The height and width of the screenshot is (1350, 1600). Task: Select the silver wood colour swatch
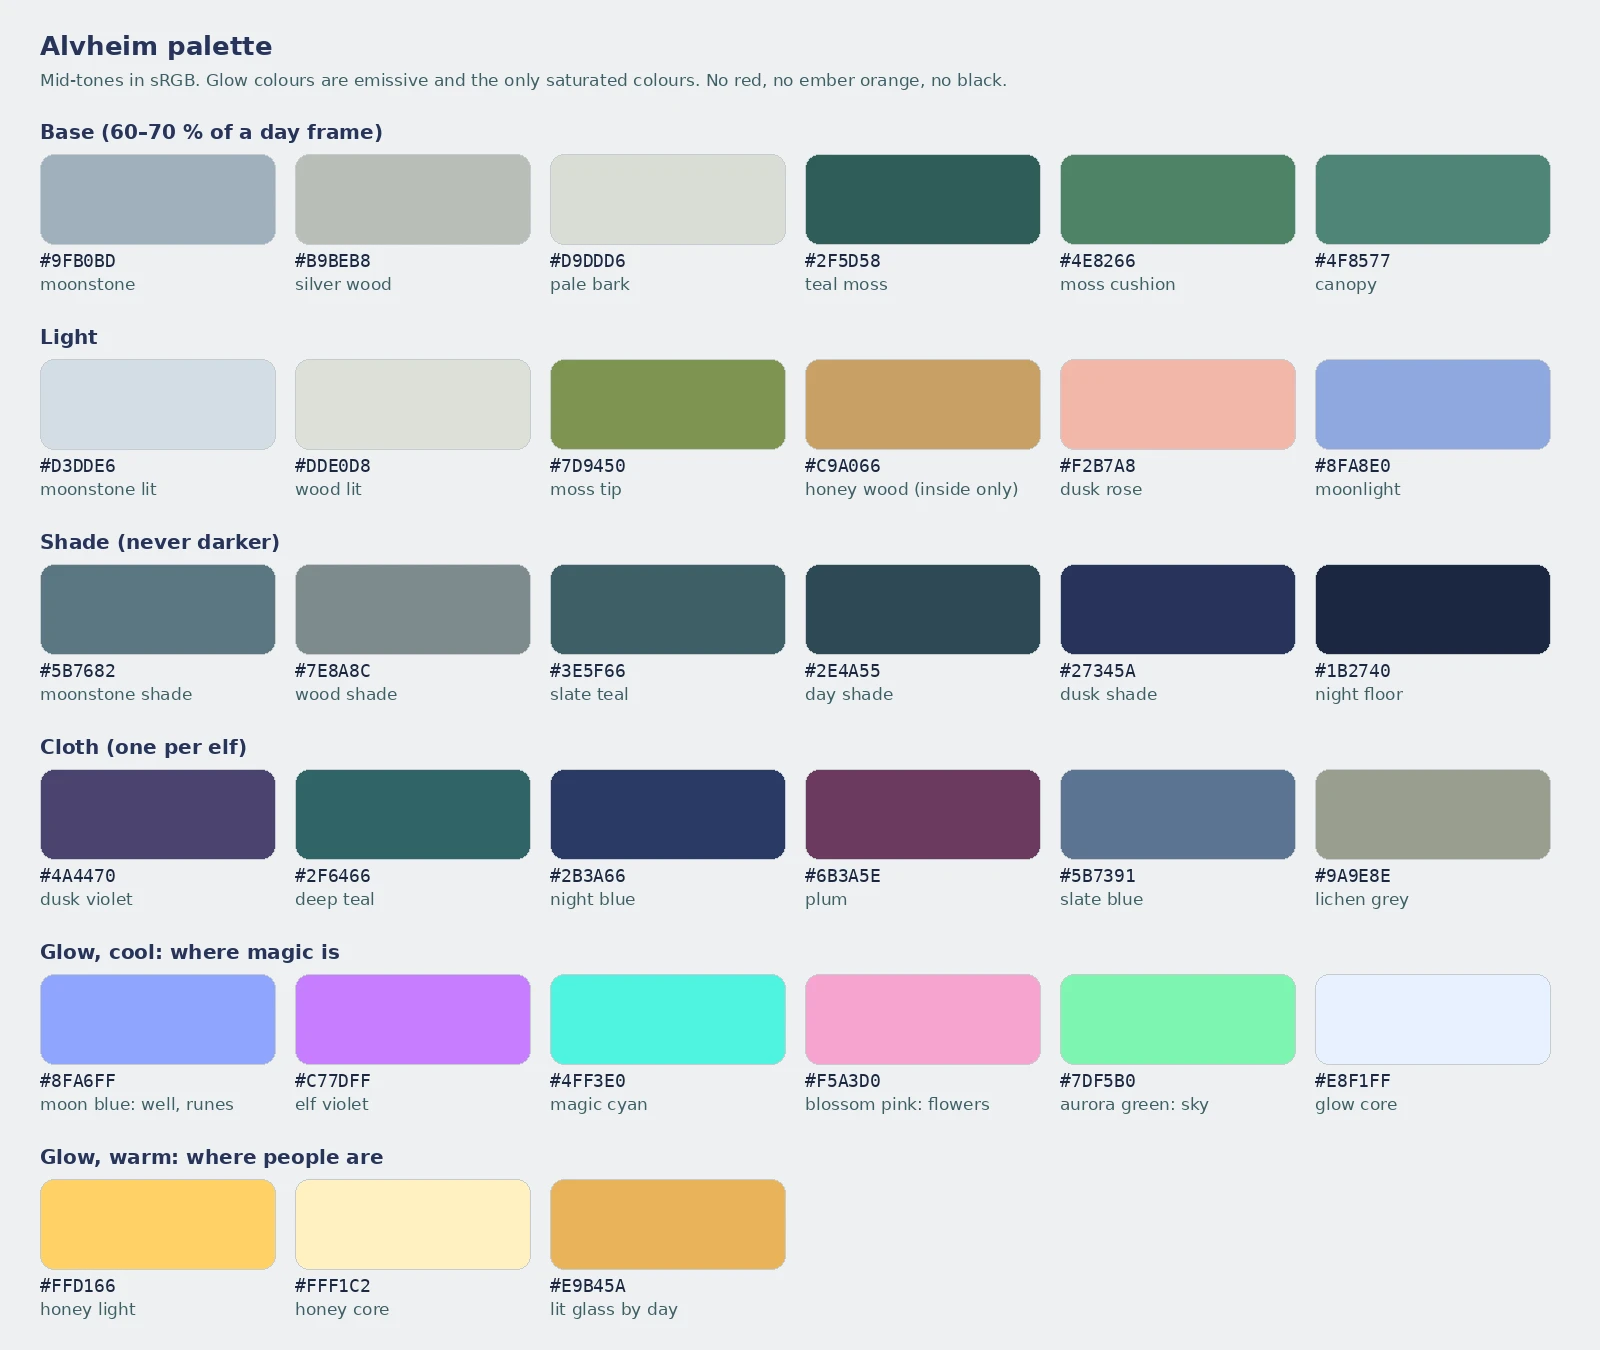[413, 199]
